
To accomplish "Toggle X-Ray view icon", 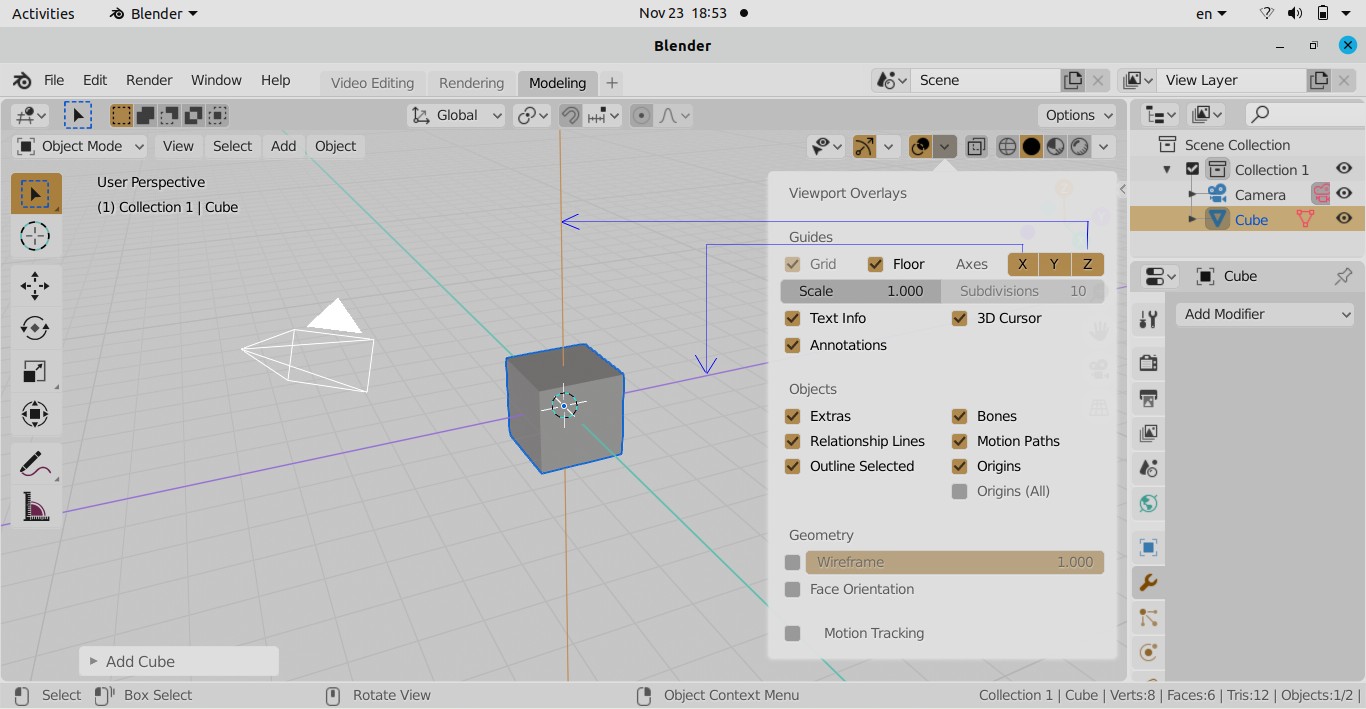I will click(x=976, y=147).
